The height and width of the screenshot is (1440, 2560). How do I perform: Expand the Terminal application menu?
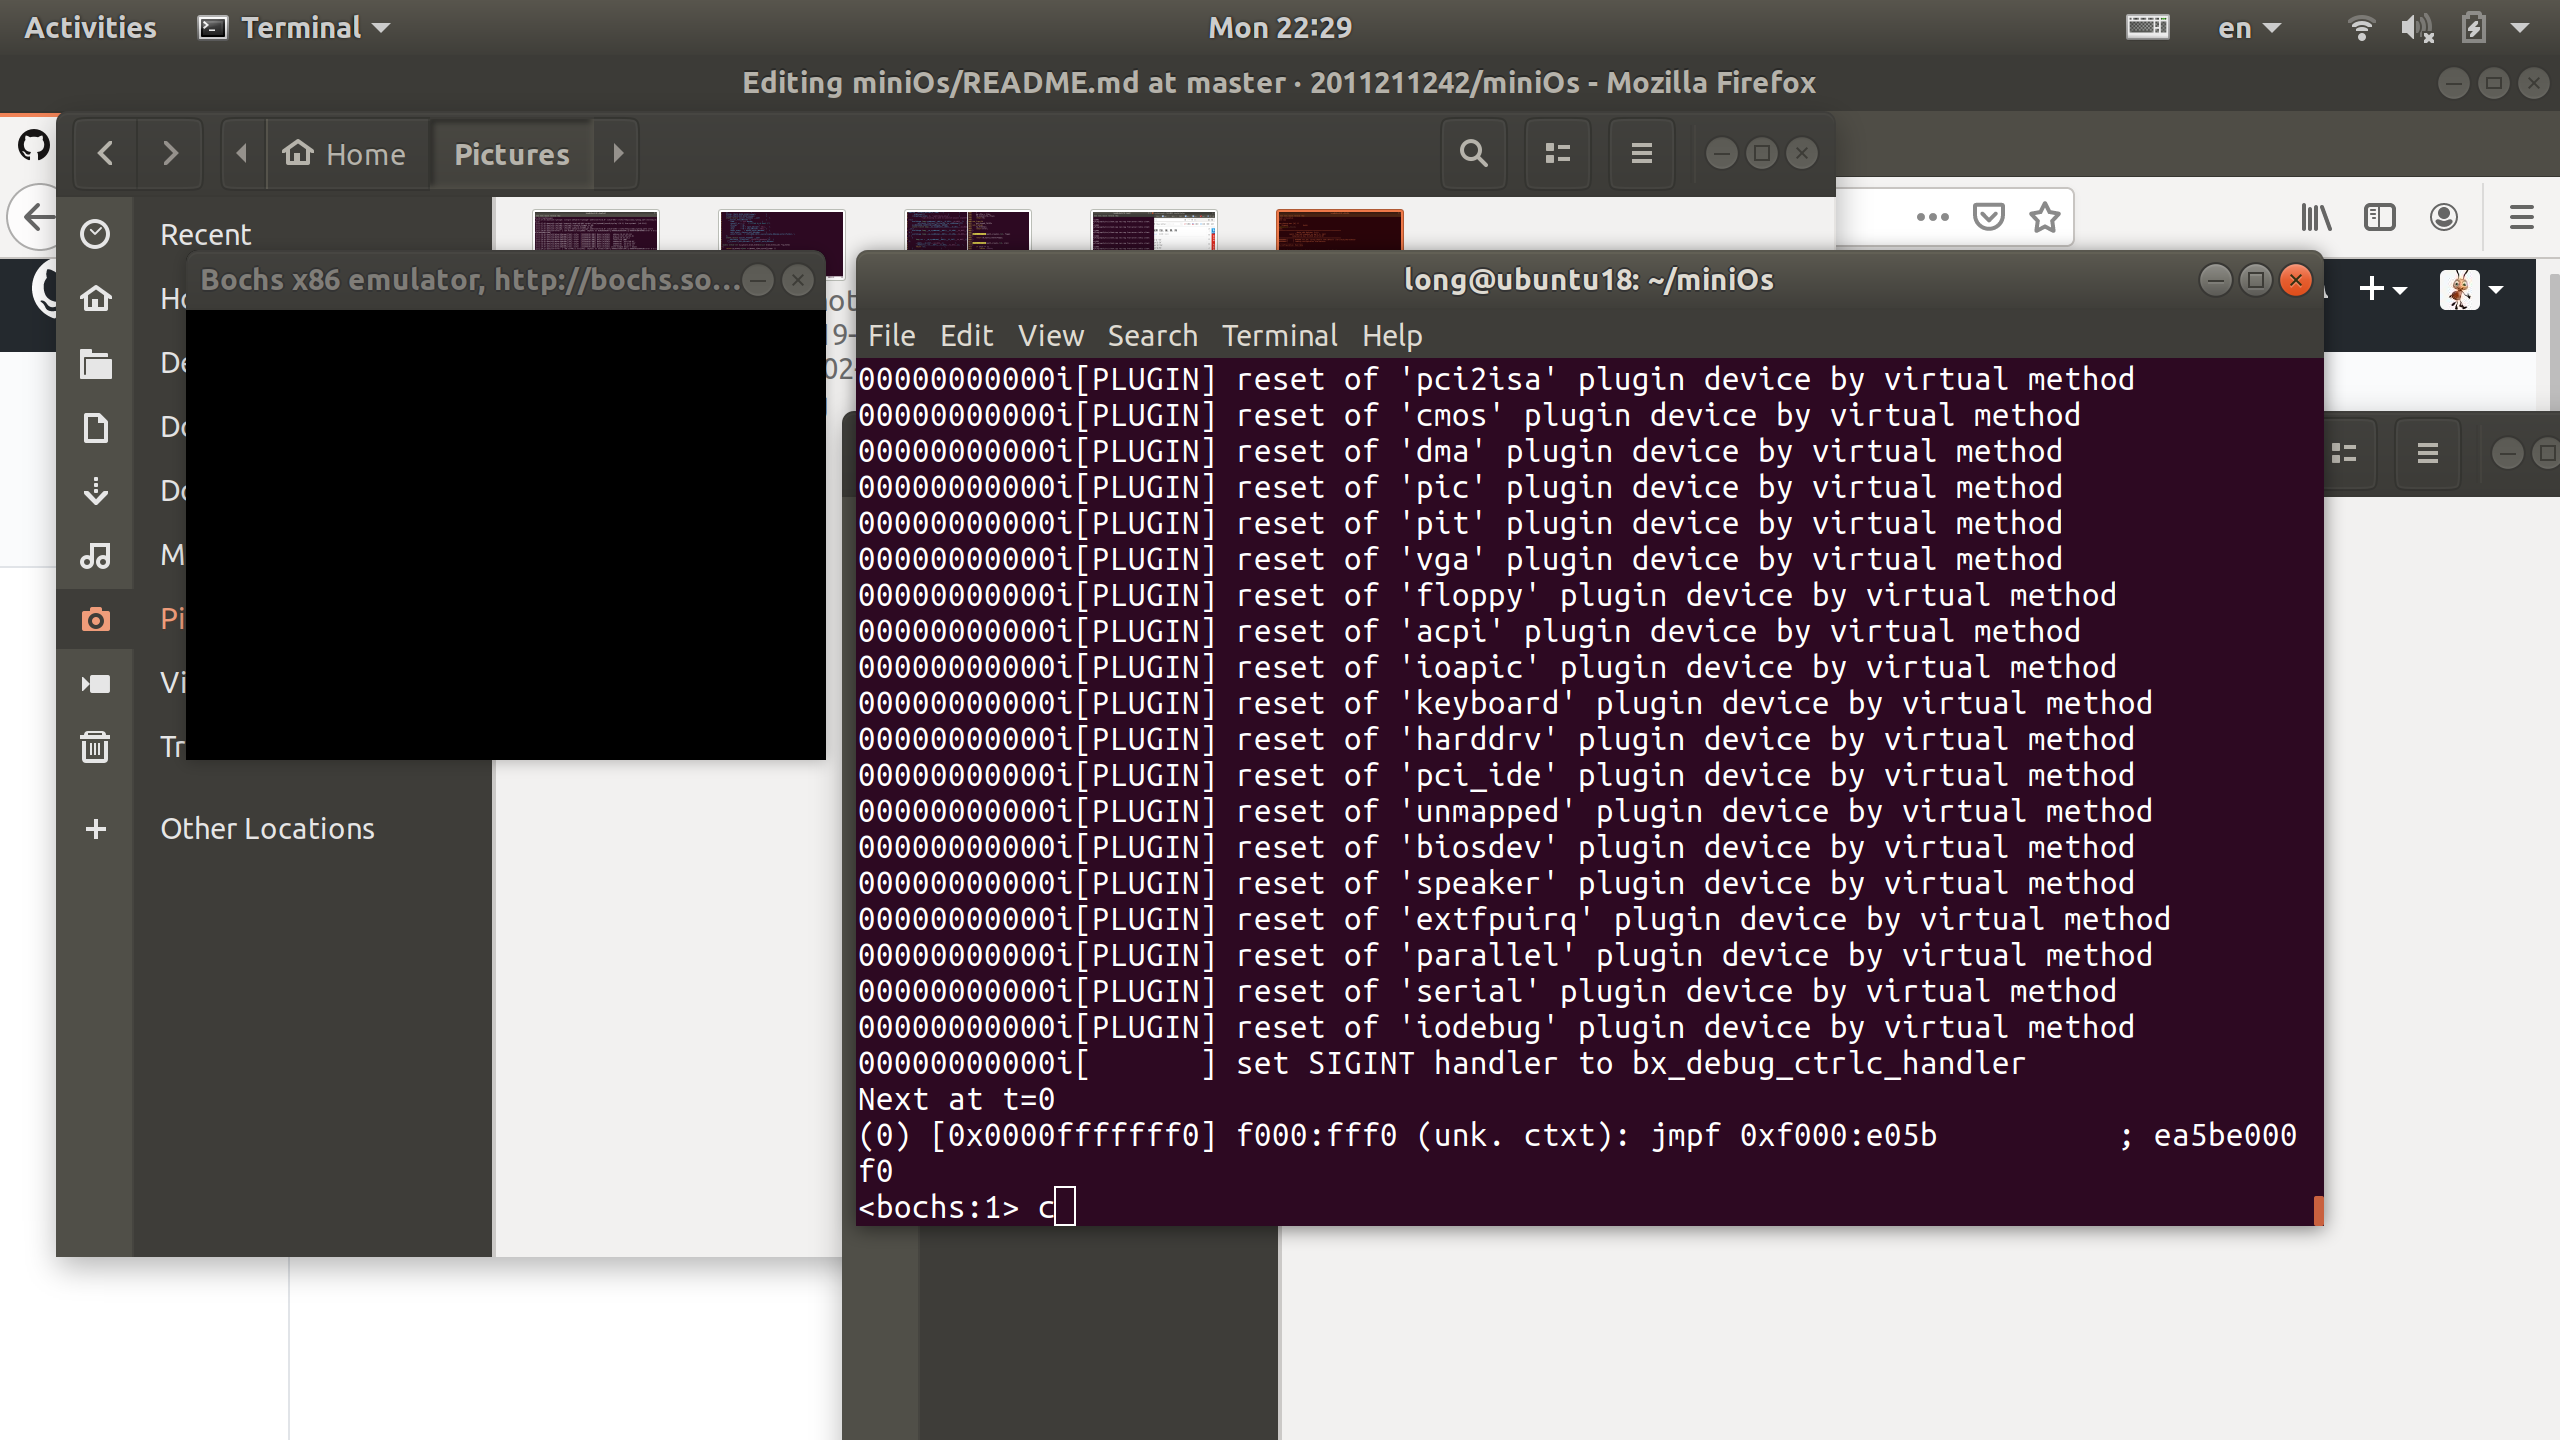tap(295, 27)
